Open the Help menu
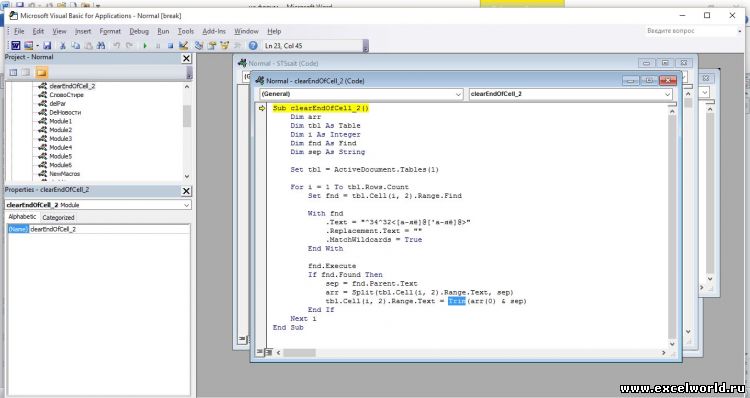The image size is (750, 398). click(x=274, y=31)
